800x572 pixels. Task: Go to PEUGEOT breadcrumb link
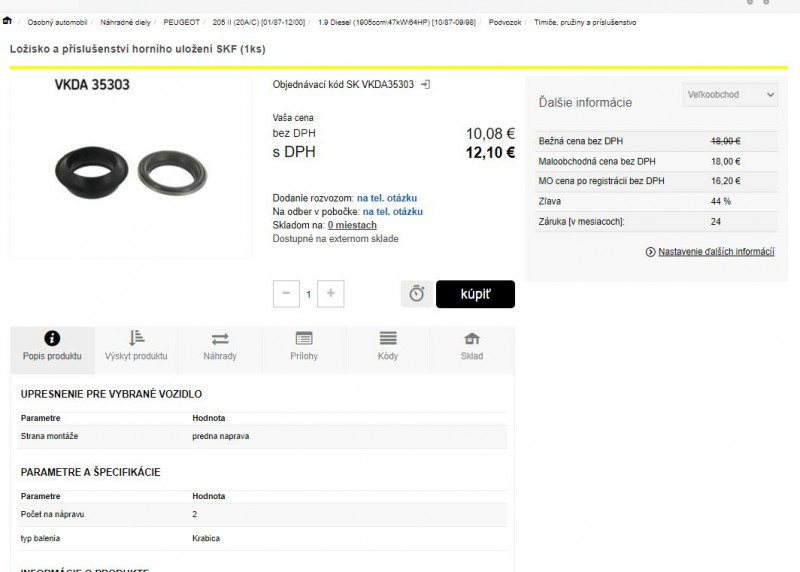point(181,22)
